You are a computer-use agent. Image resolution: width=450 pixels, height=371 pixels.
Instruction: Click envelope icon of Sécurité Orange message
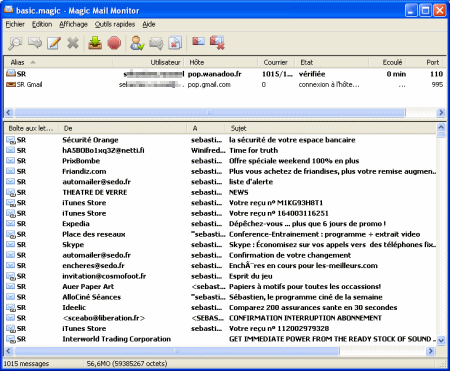coord(11,140)
